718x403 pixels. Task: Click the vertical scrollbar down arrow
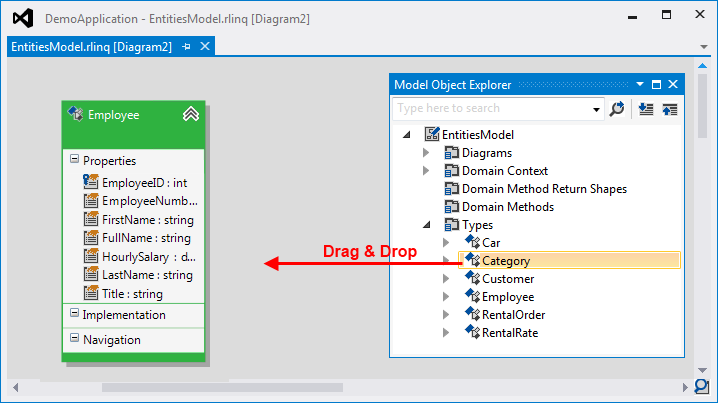tap(702, 370)
